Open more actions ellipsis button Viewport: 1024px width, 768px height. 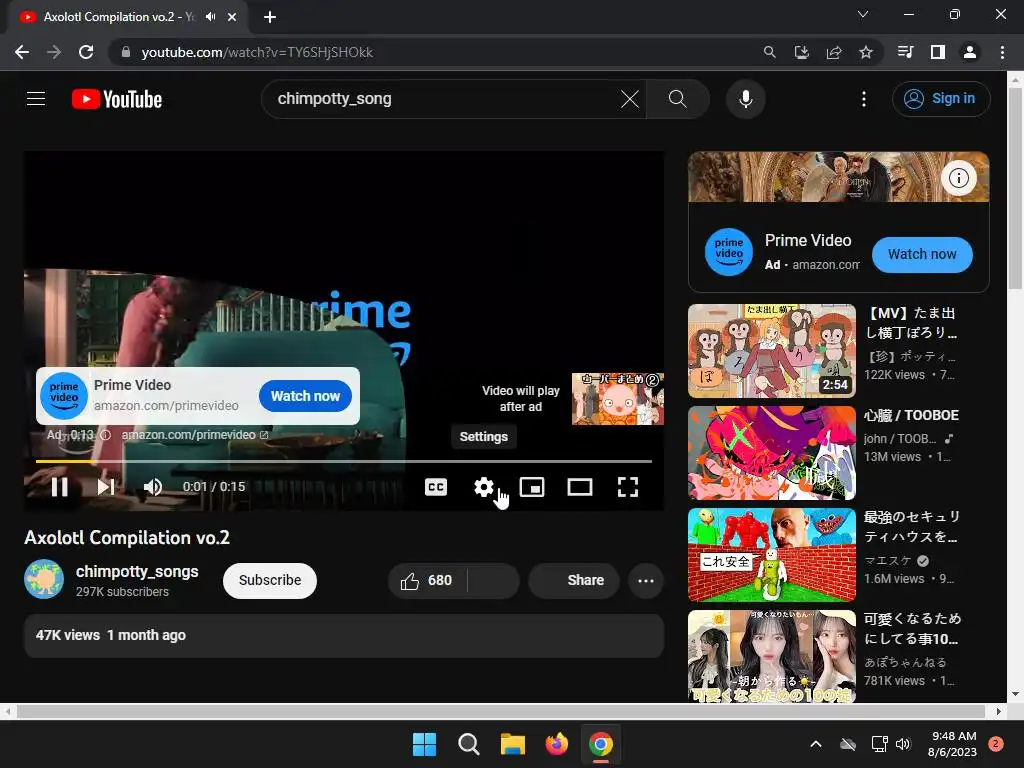pos(646,581)
